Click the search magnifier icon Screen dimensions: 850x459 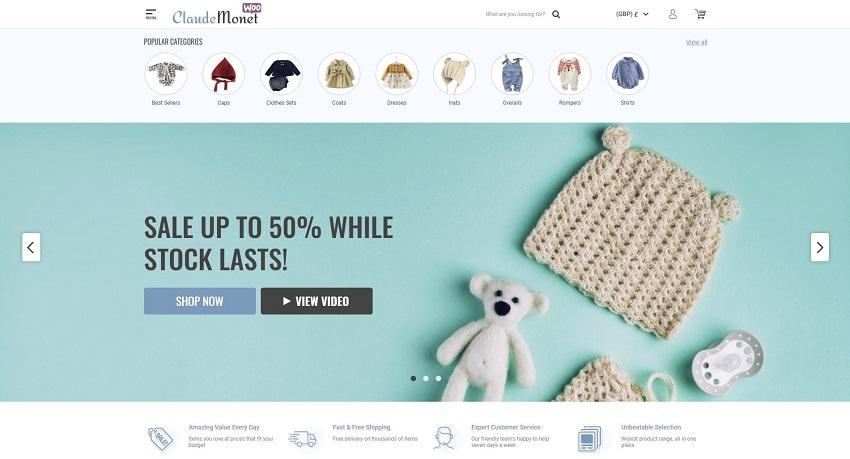(556, 15)
